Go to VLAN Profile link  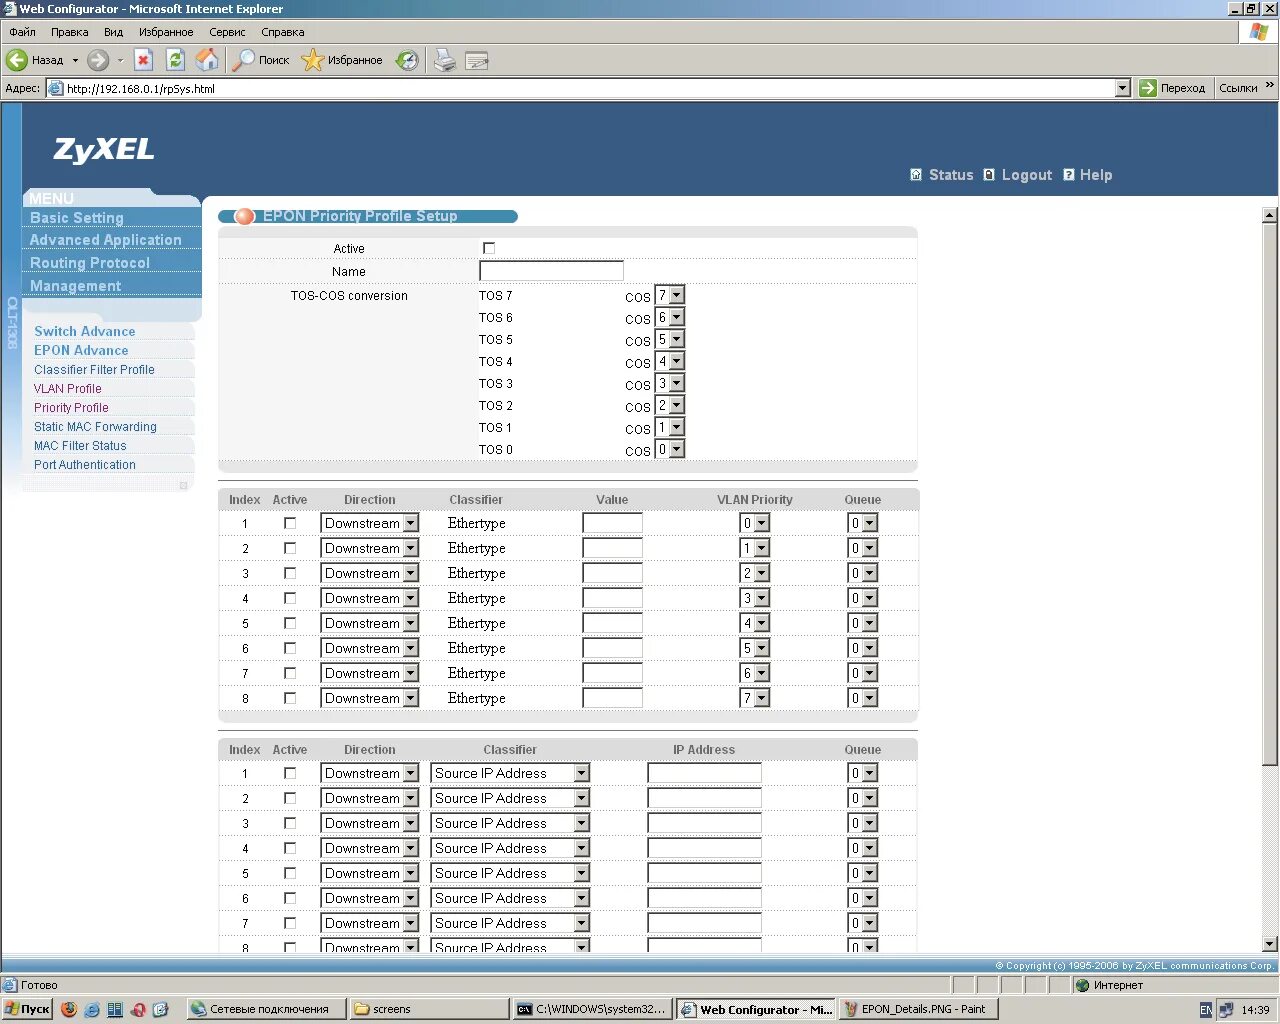click(68, 388)
